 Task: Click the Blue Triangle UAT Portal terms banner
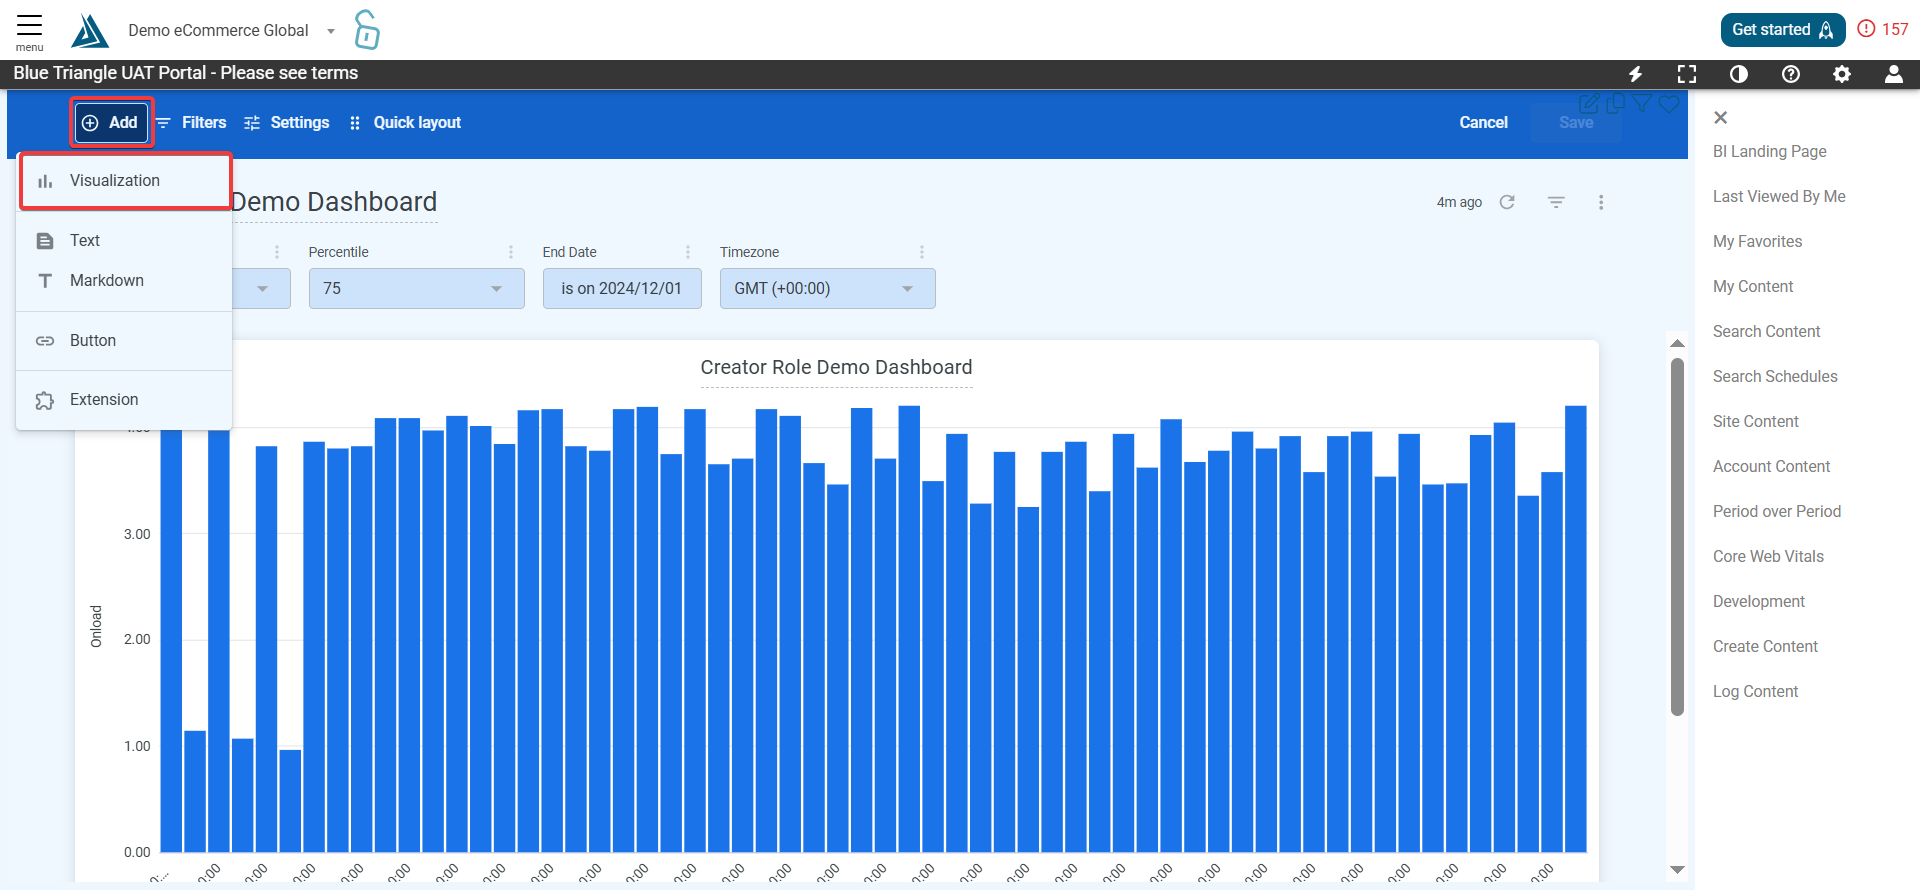coord(186,74)
